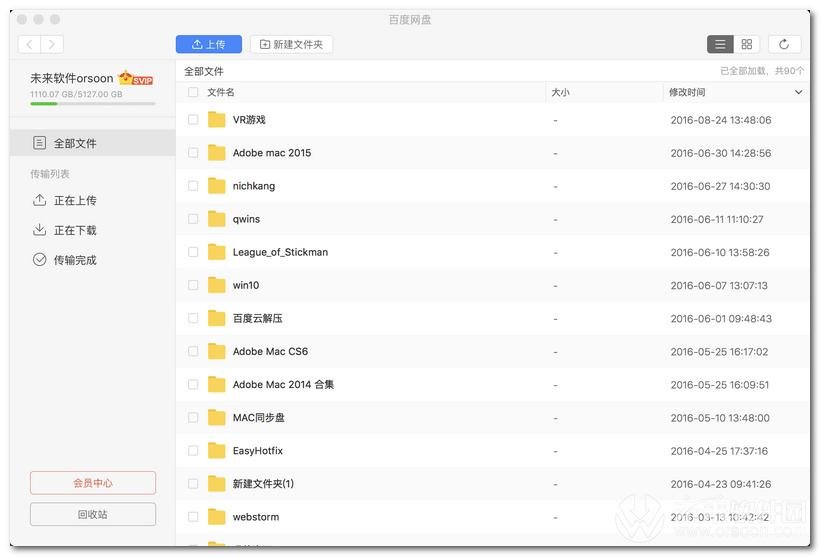821x557 pixels.
Task: Click the date 2016-06-11 11:10:27
Action: [x=717, y=219]
